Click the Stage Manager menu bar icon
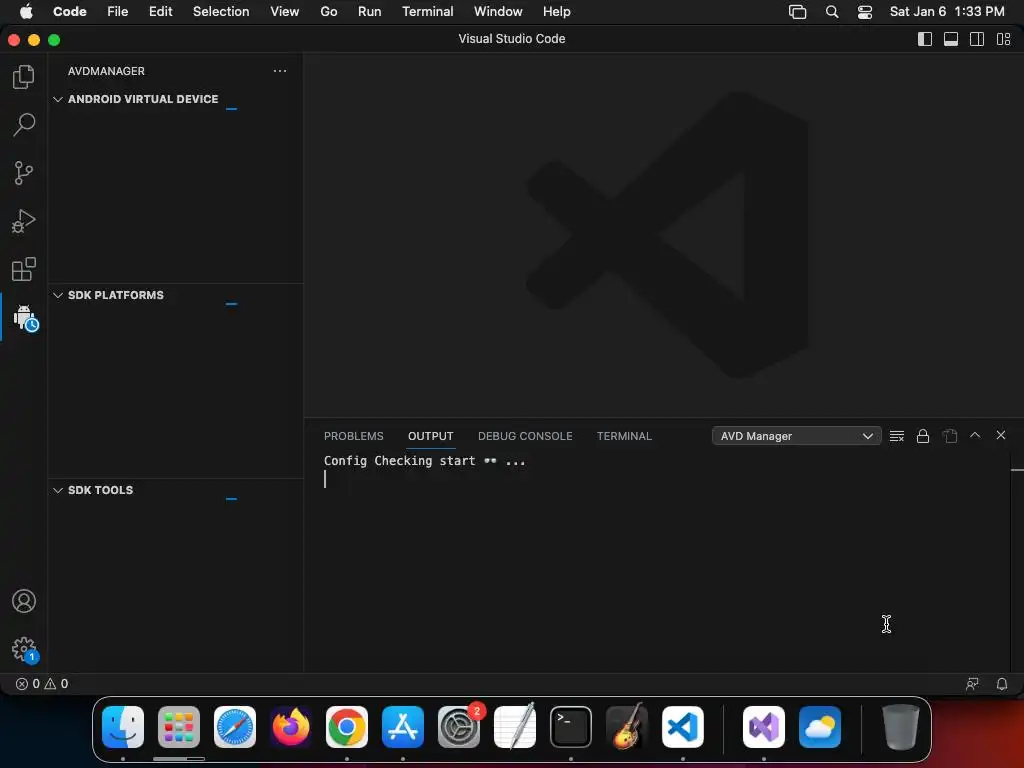 [797, 12]
